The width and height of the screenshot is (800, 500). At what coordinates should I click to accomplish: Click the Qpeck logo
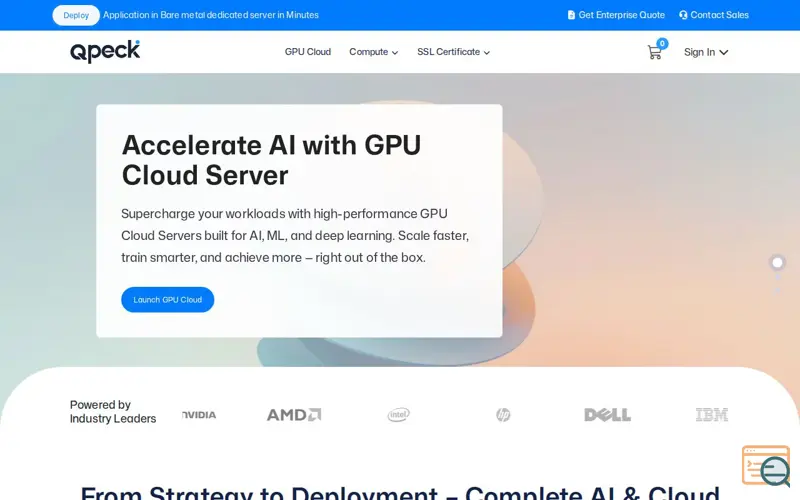[105, 51]
